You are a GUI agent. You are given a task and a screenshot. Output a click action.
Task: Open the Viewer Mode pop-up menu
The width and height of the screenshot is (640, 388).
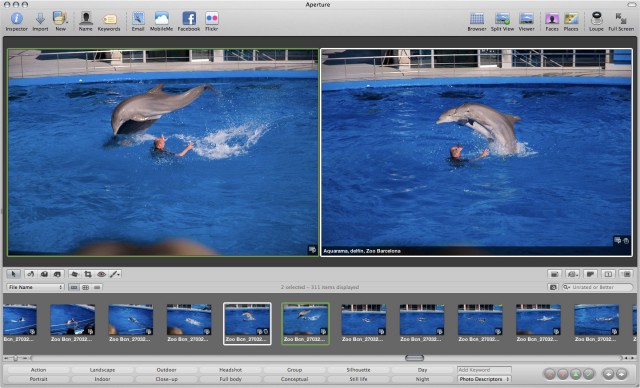tap(573, 274)
